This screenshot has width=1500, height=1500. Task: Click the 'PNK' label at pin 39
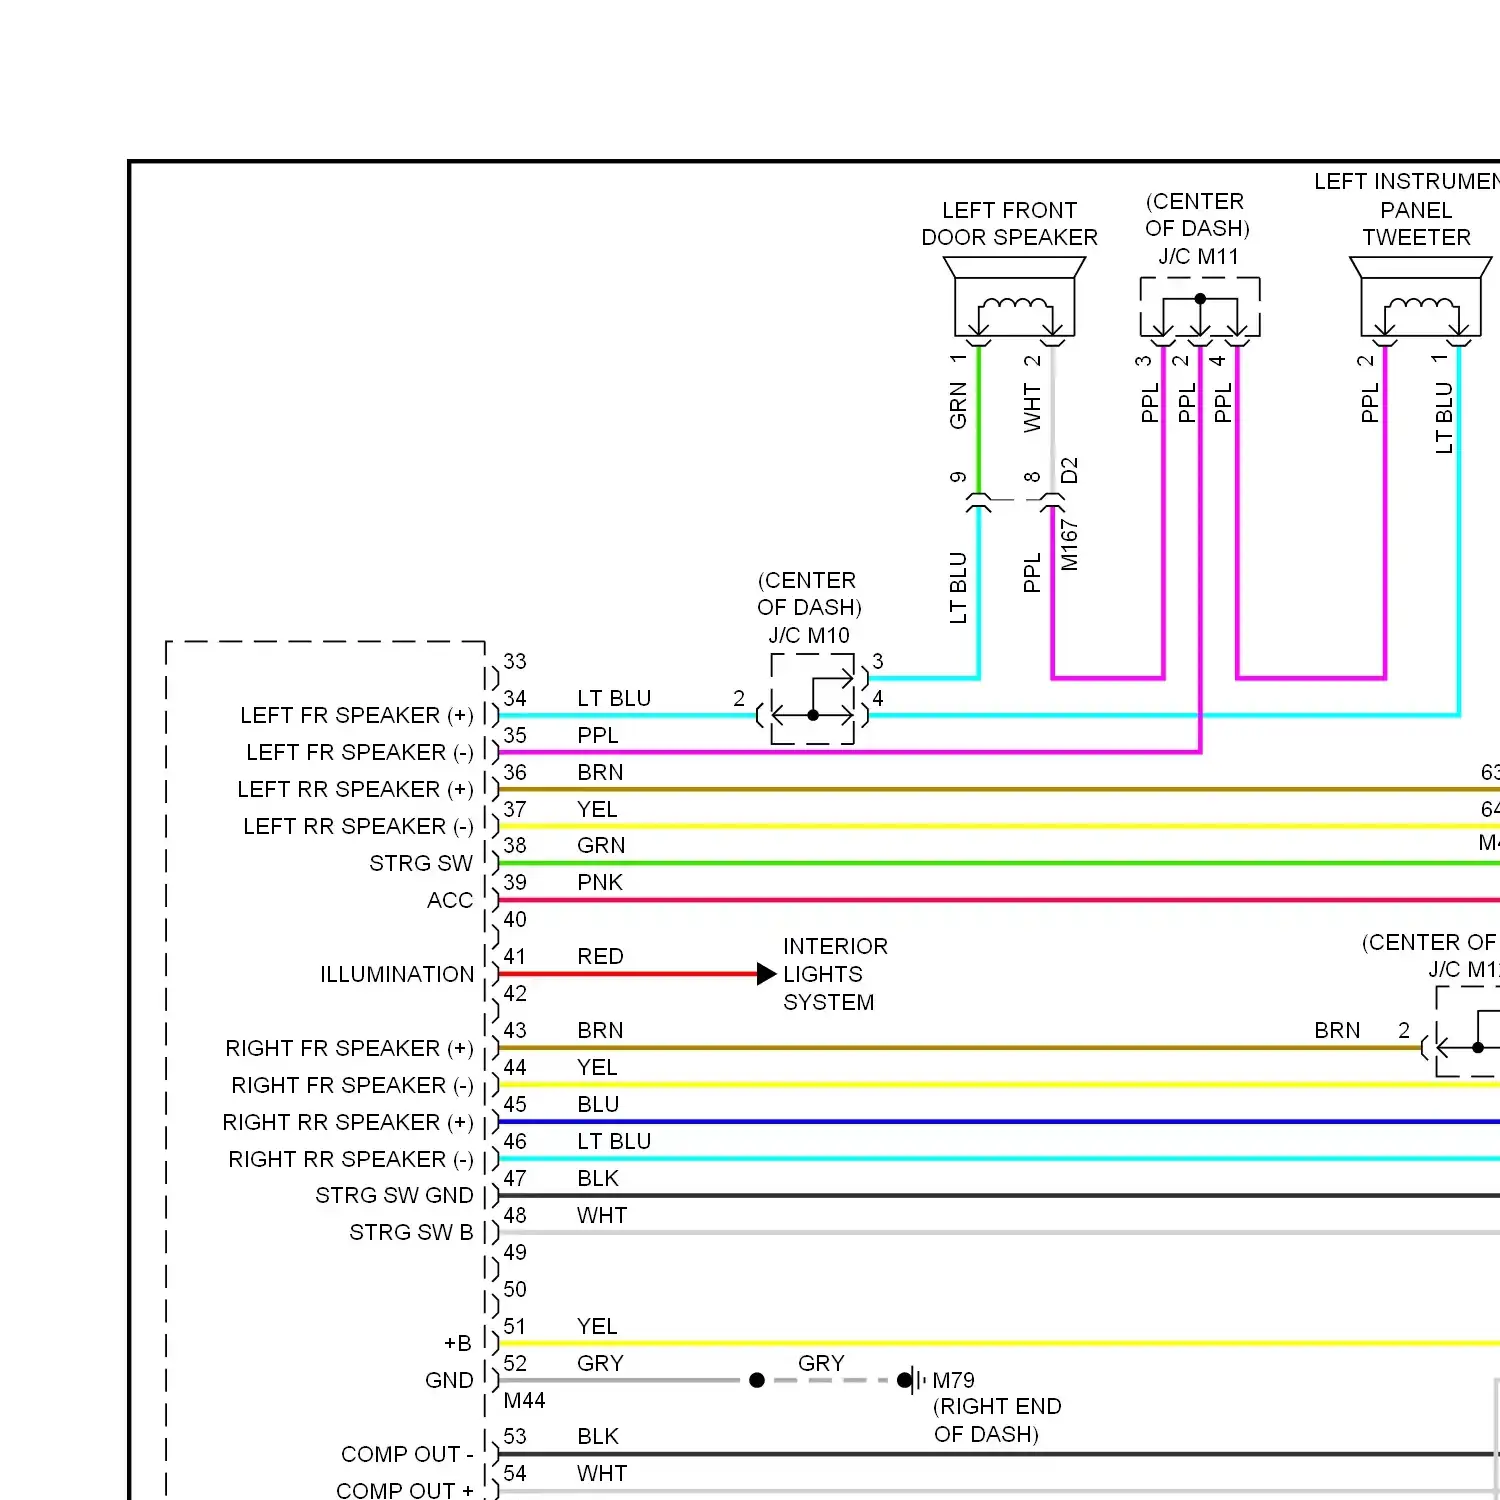coord(600,882)
